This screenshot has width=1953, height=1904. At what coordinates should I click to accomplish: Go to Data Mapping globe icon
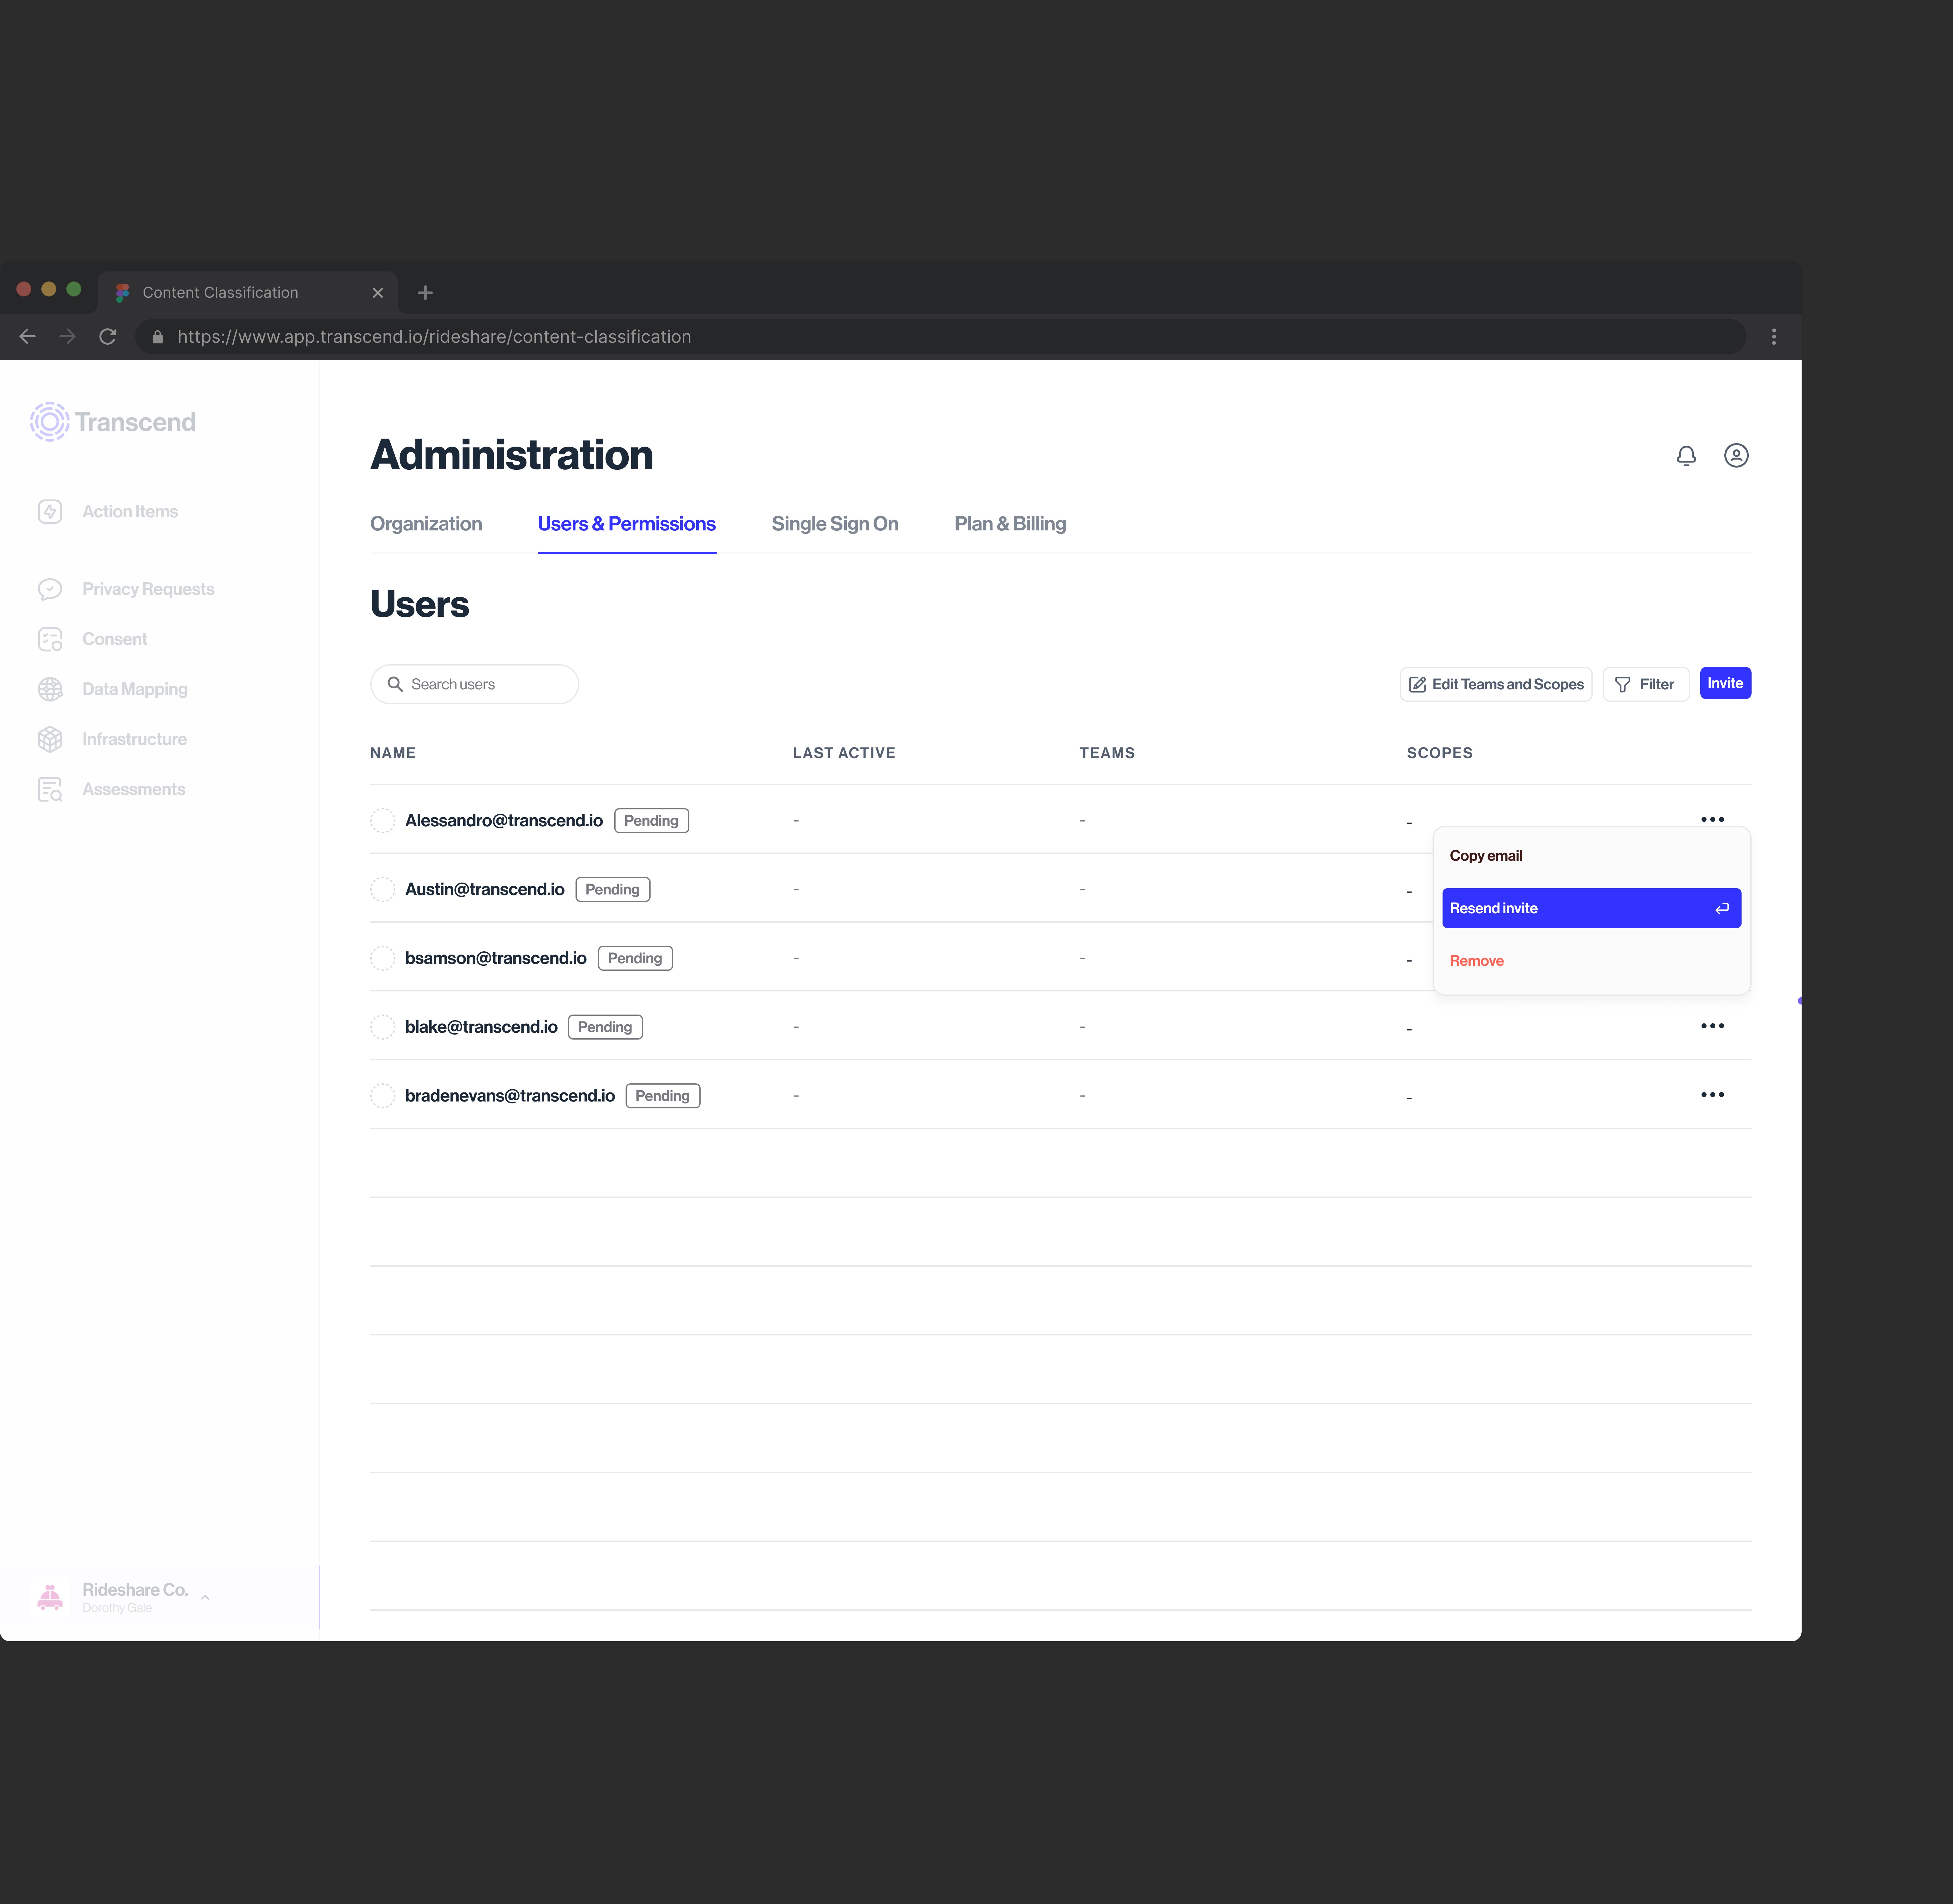pyautogui.click(x=50, y=689)
